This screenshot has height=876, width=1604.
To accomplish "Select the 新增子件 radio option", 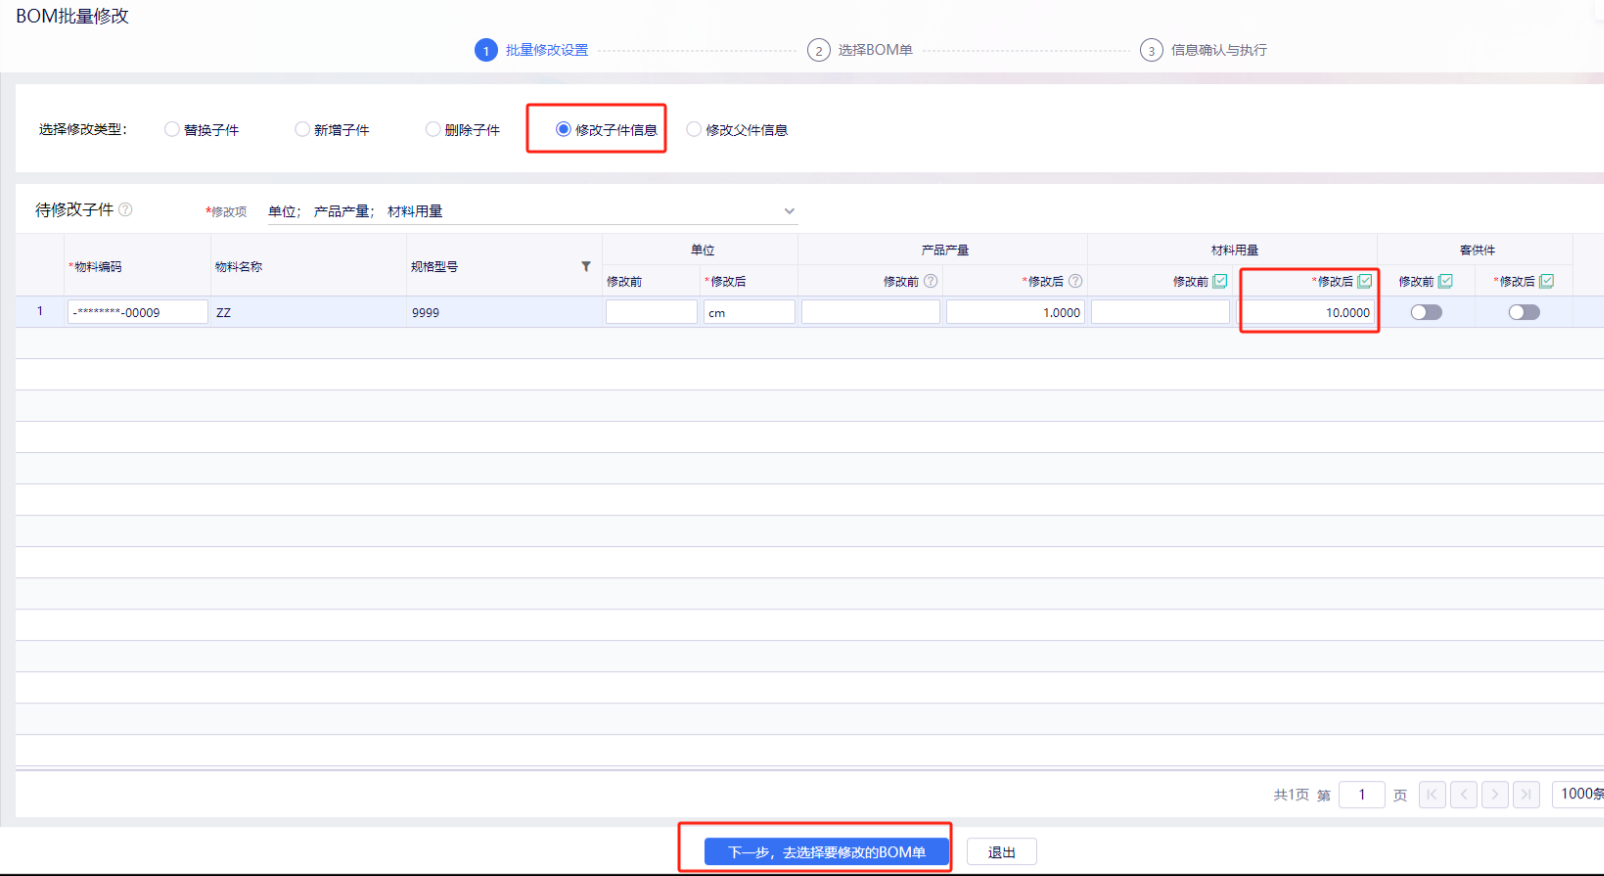I will coord(302,129).
